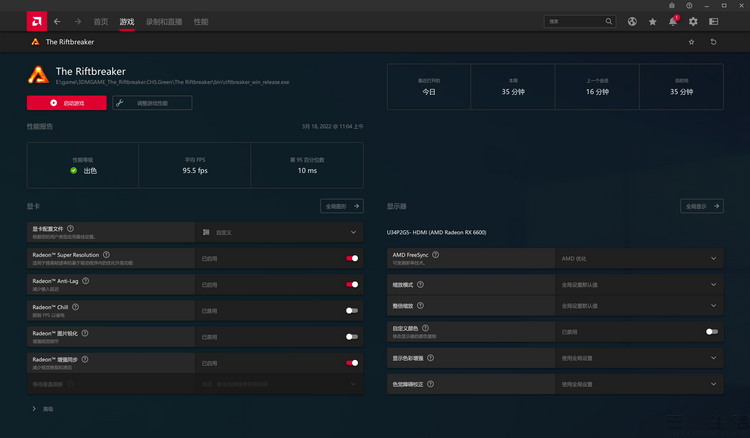This screenshot has height=438, width=750.
Task: Disable Radeon Super Resolution toggle
Action: (352, 258)
